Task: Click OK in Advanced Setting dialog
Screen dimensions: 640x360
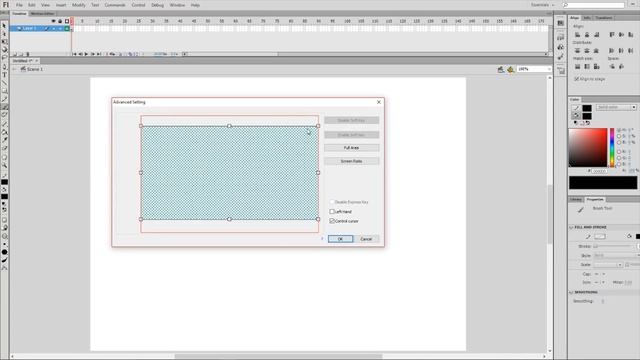Action: point(340,239)
